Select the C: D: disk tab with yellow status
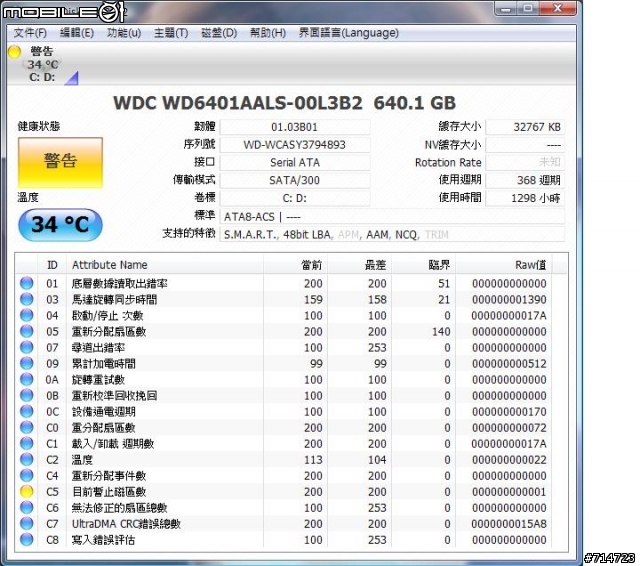The image size is (640, 566). click(42, 64)
